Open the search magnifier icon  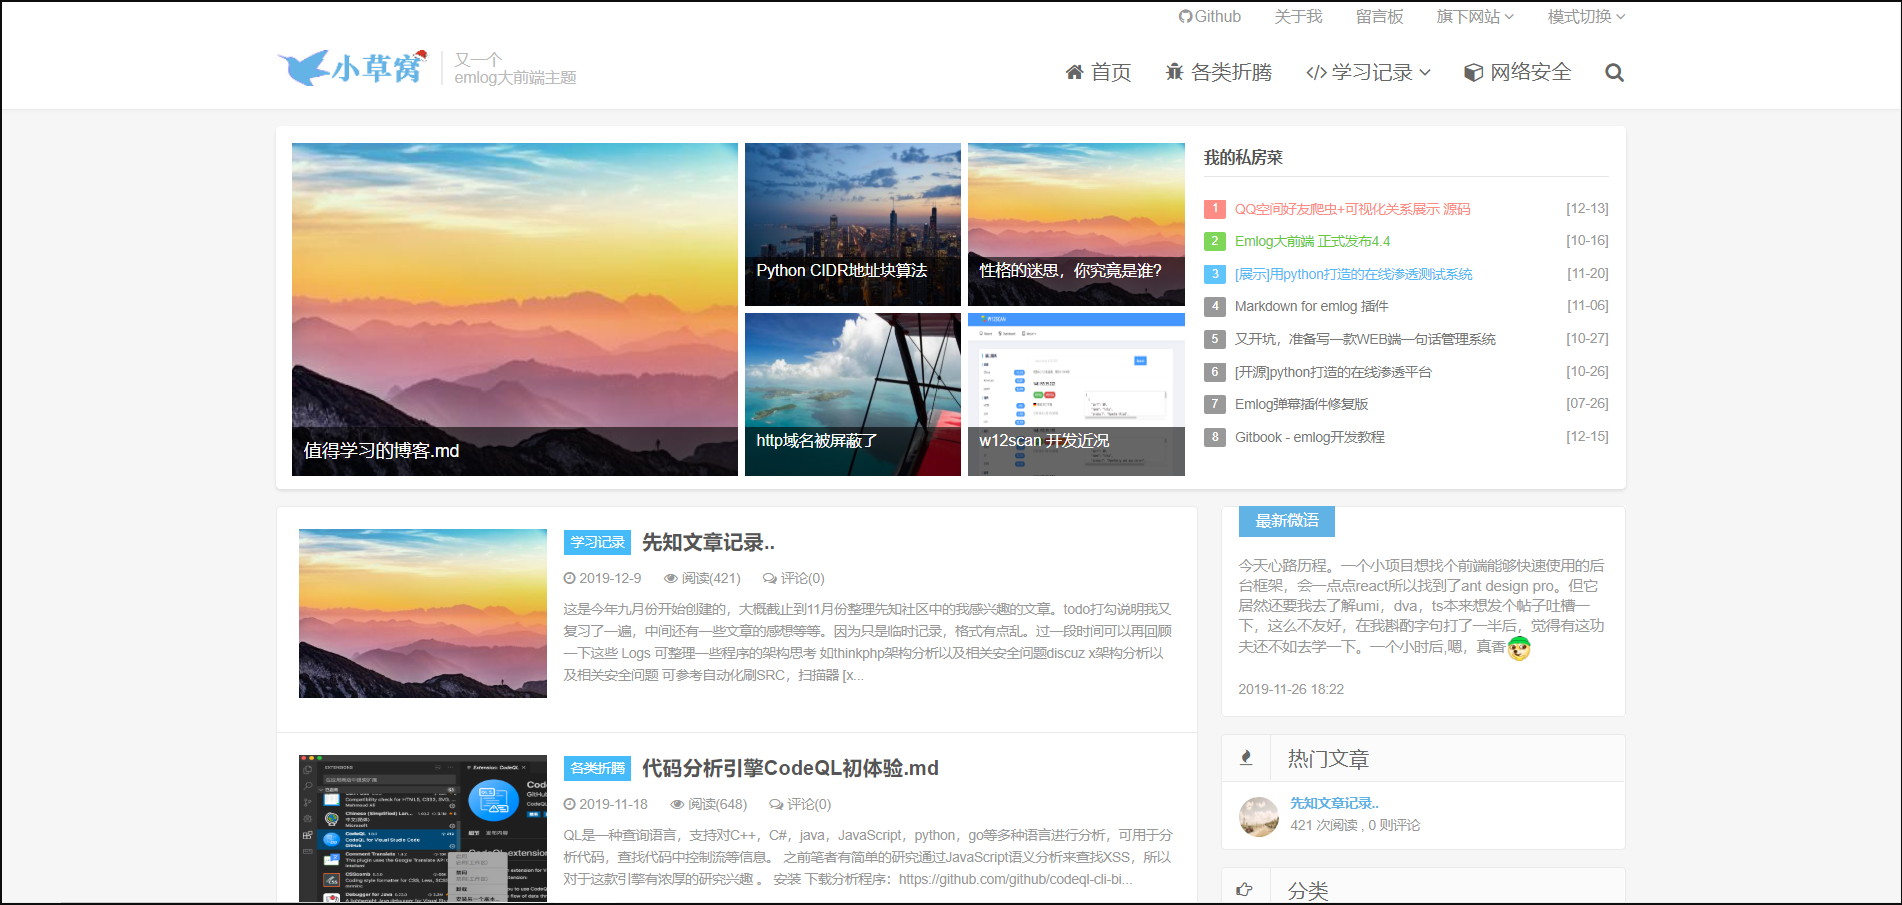pos(1614,72)
